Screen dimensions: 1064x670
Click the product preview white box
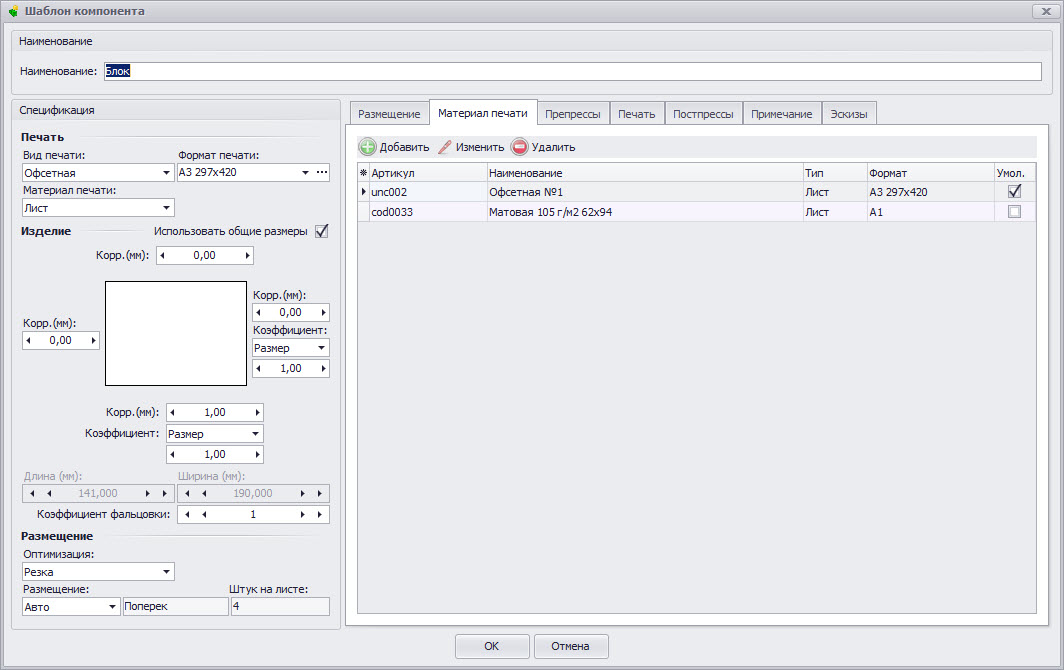coord(176,333)
